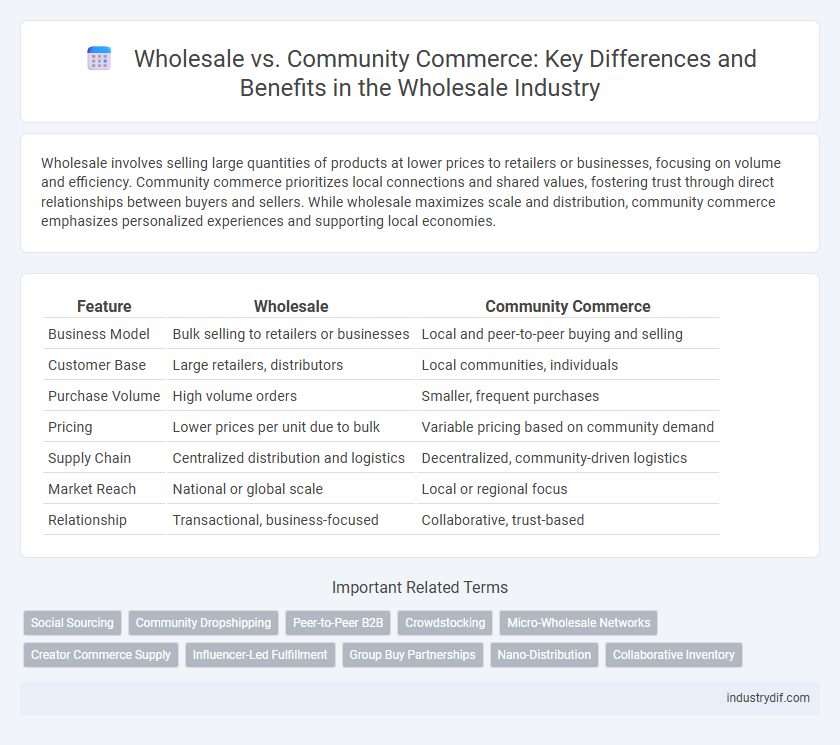
Task: Open the Group Buy Partnerships tag
Action: 412,655
